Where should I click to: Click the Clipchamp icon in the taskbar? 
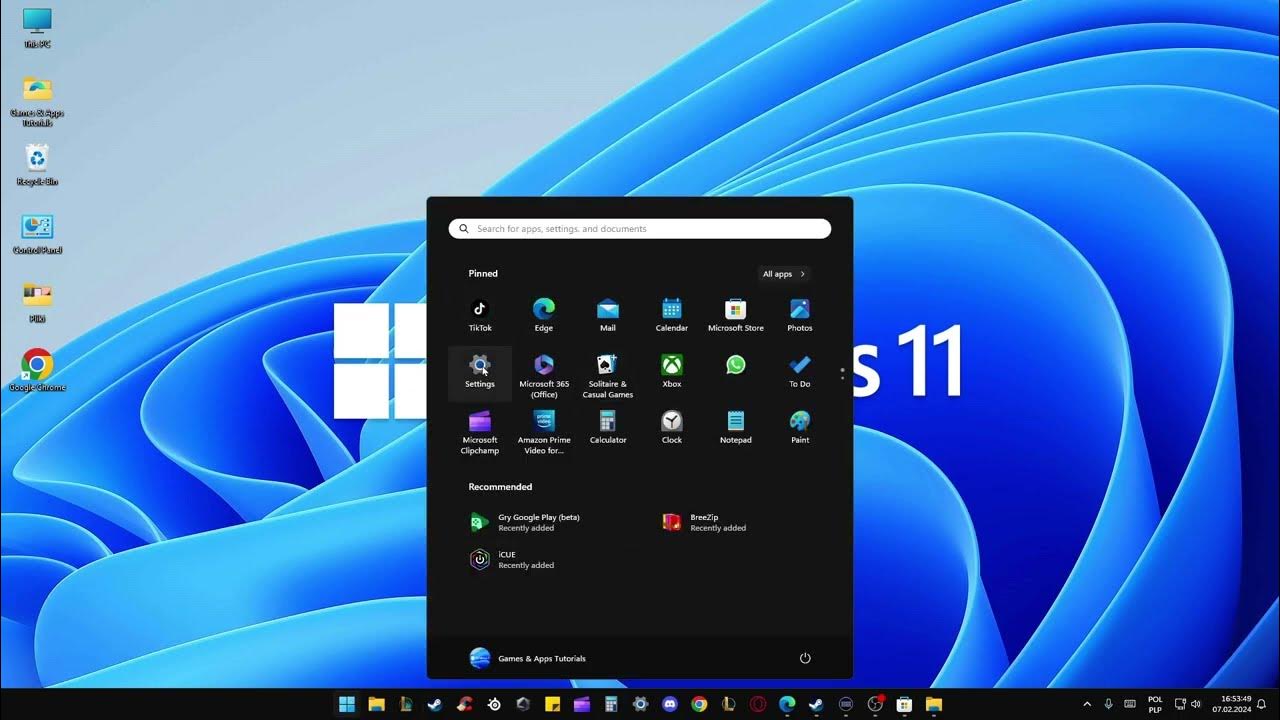click(x=582, y=704)
